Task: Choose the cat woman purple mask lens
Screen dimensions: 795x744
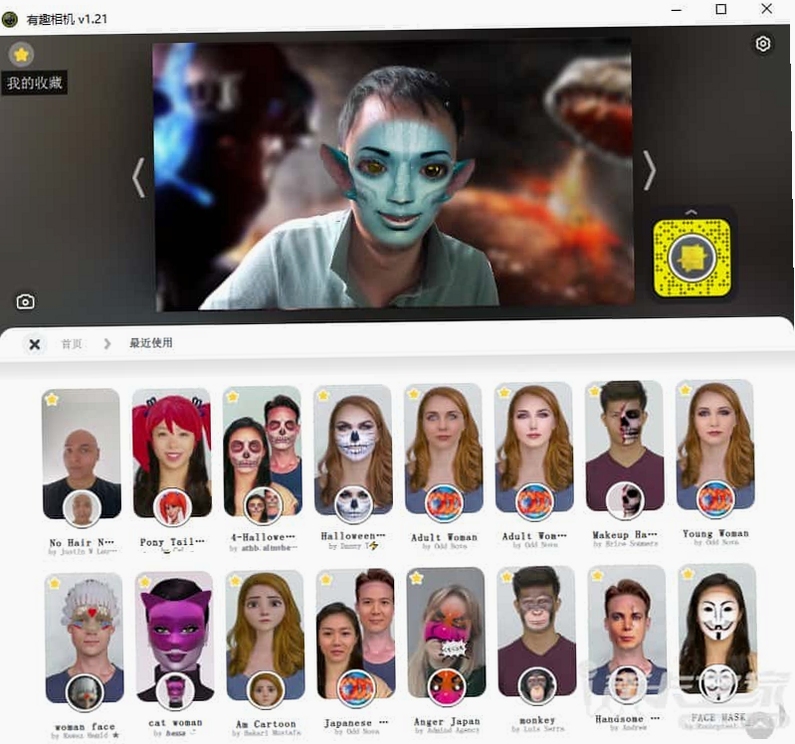Action: point(175,636)
